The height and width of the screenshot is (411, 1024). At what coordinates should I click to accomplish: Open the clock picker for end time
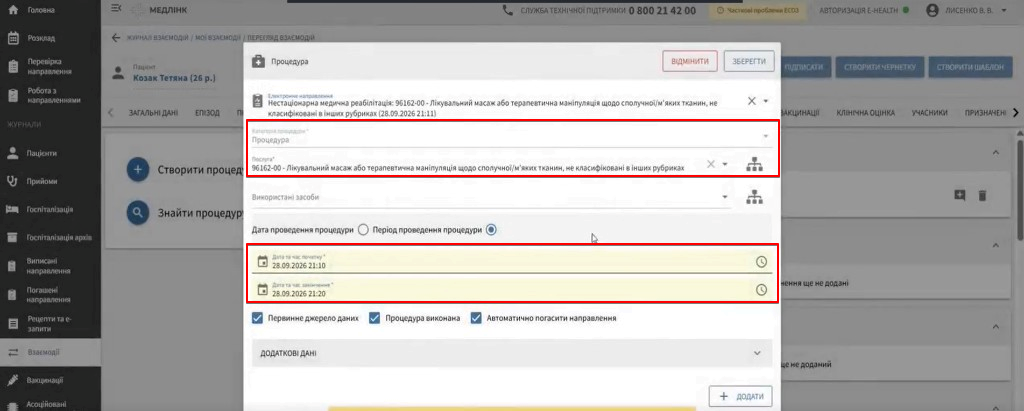coord(761,289)
